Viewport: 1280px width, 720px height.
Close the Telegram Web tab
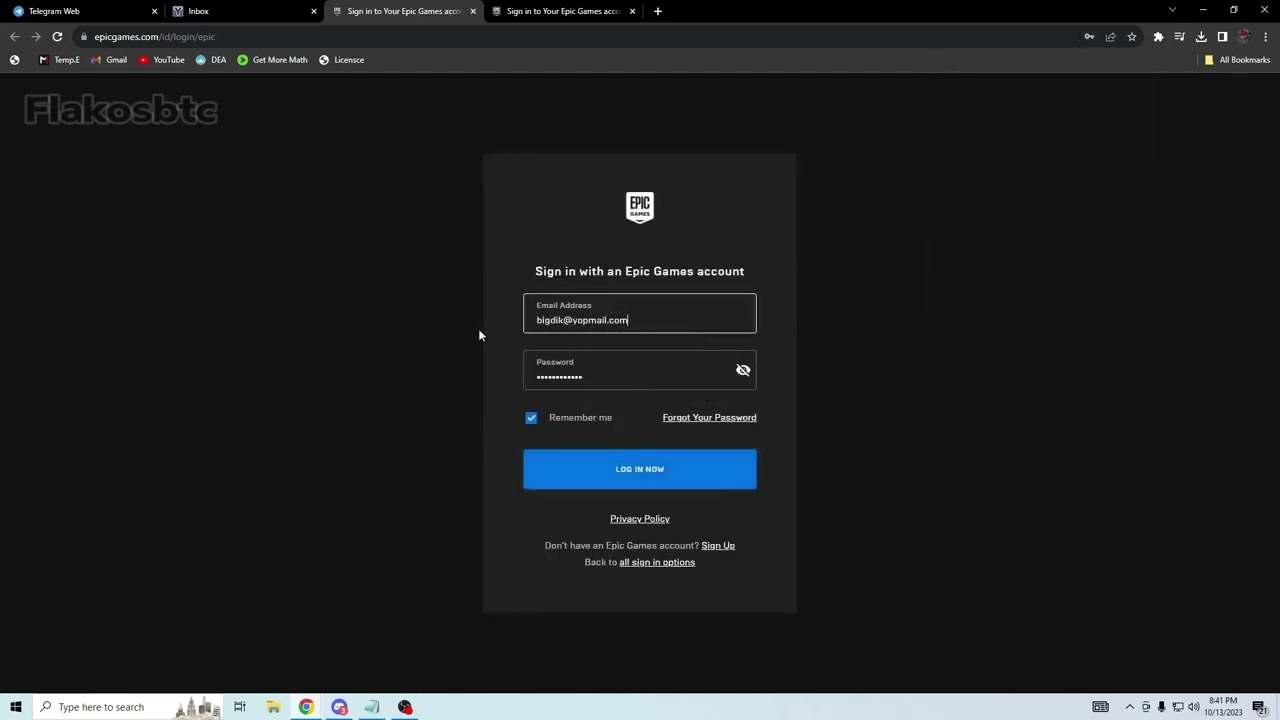click(x=154, y=11)
